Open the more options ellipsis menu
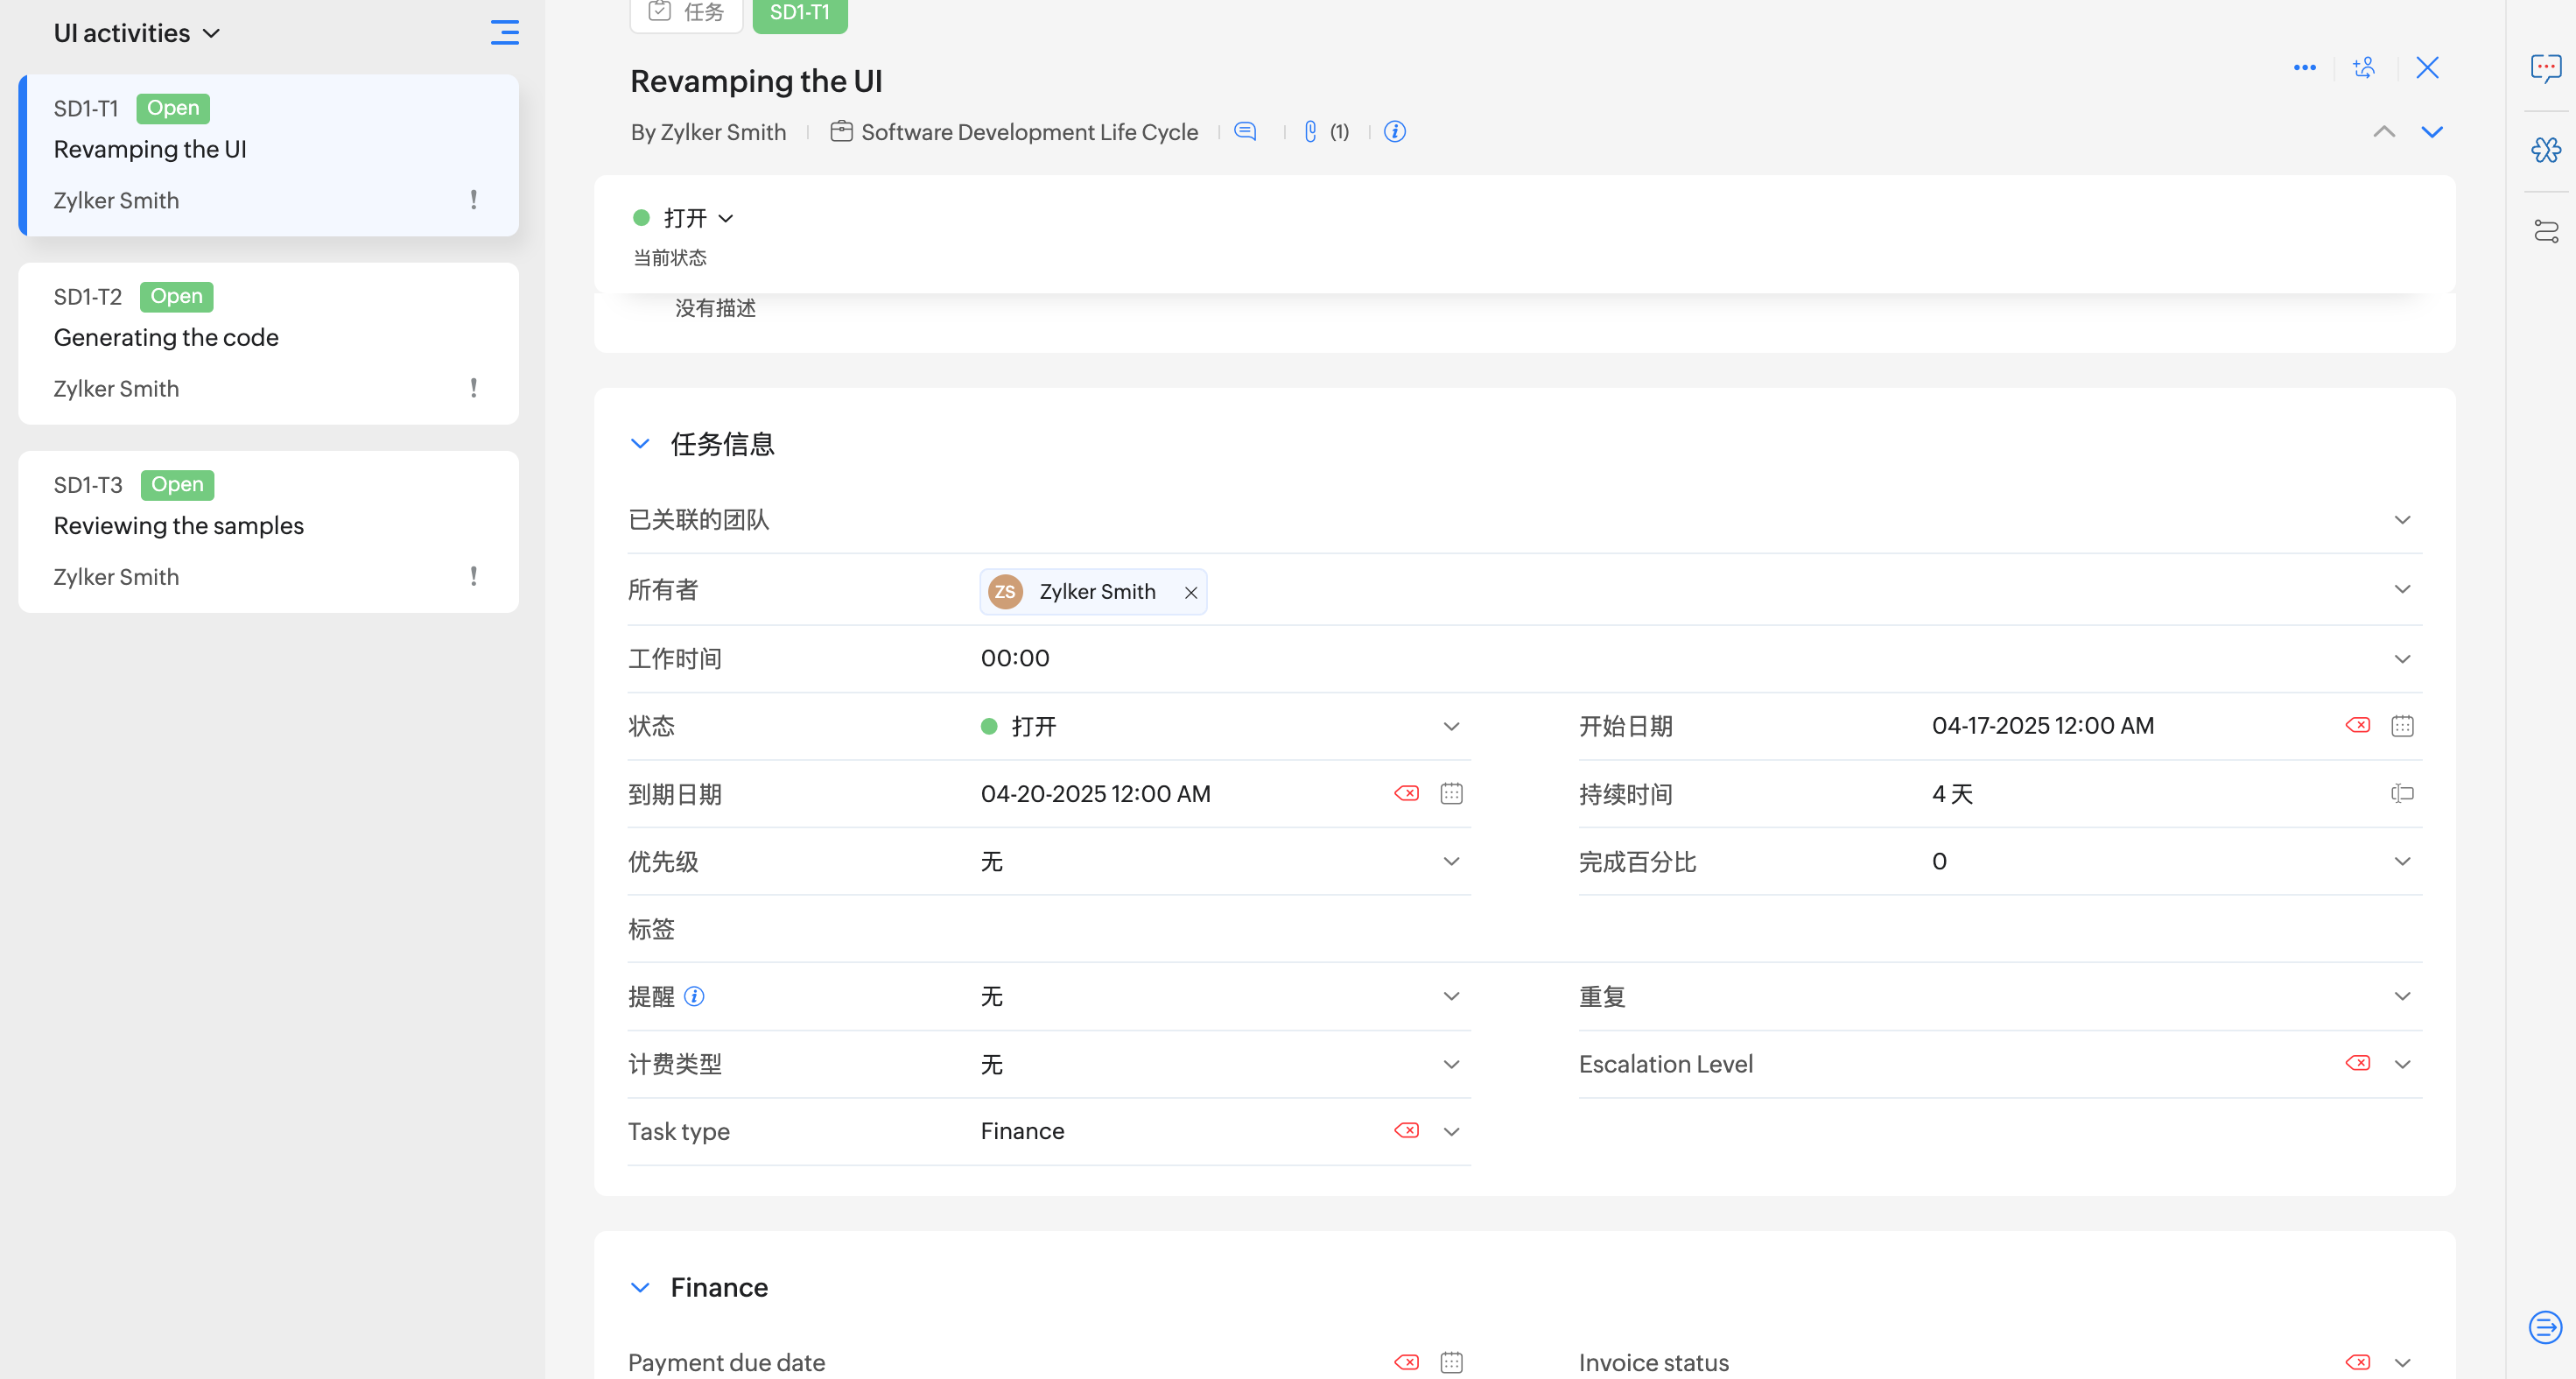The image size is (2576, 1379). point(2304,67)
